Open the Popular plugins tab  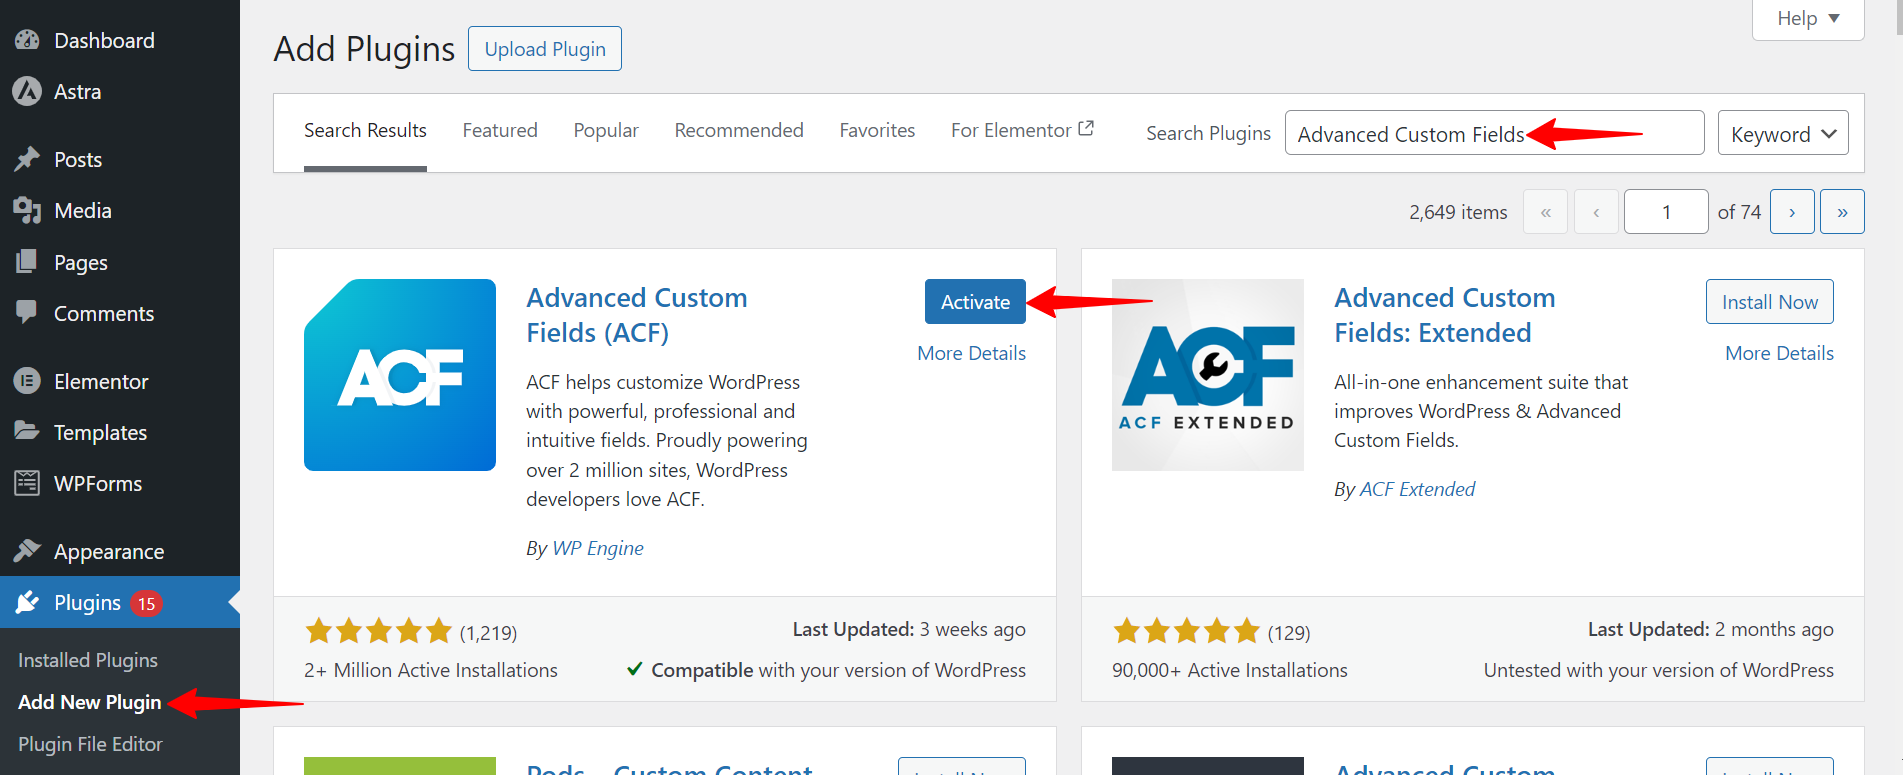point(606,131)
